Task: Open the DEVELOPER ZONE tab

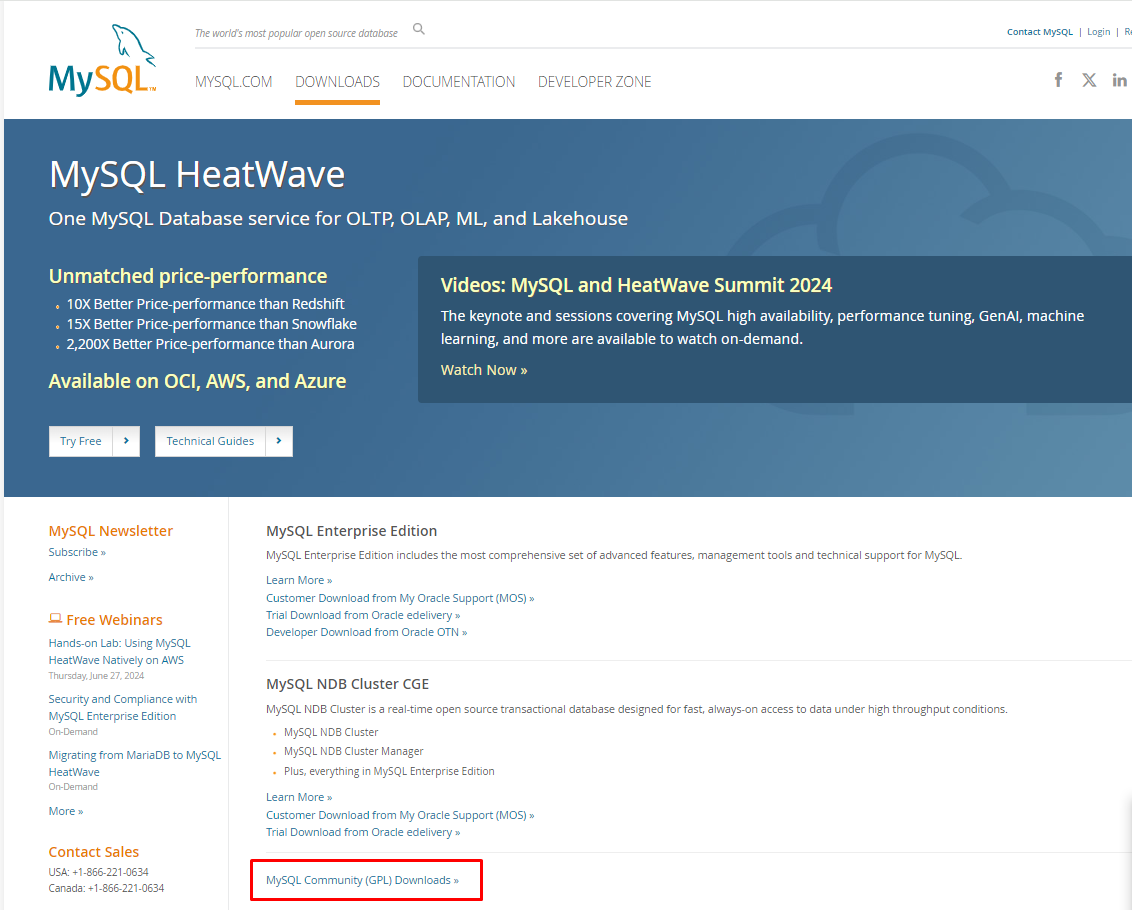Action: pyautogui.click(x=594, y=82)
